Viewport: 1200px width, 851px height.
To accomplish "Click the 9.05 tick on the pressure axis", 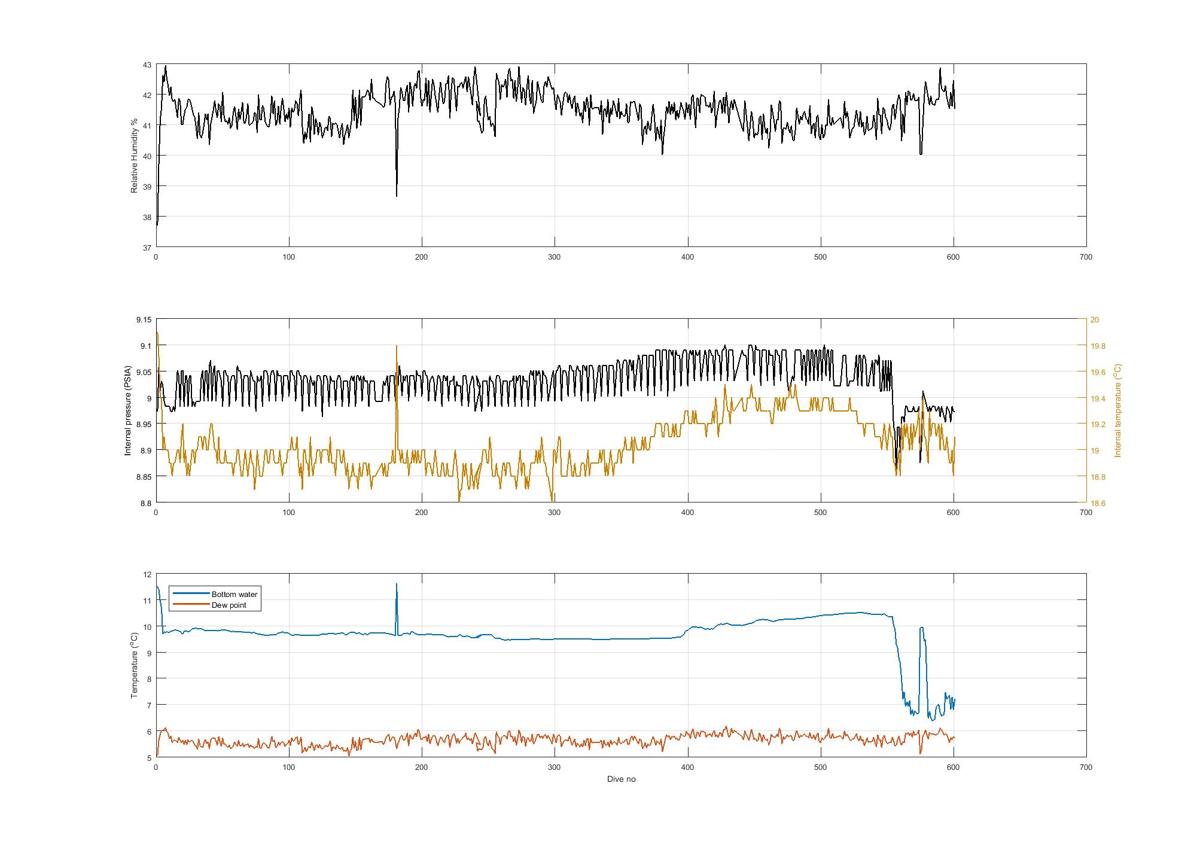I will tap(144, 372).
